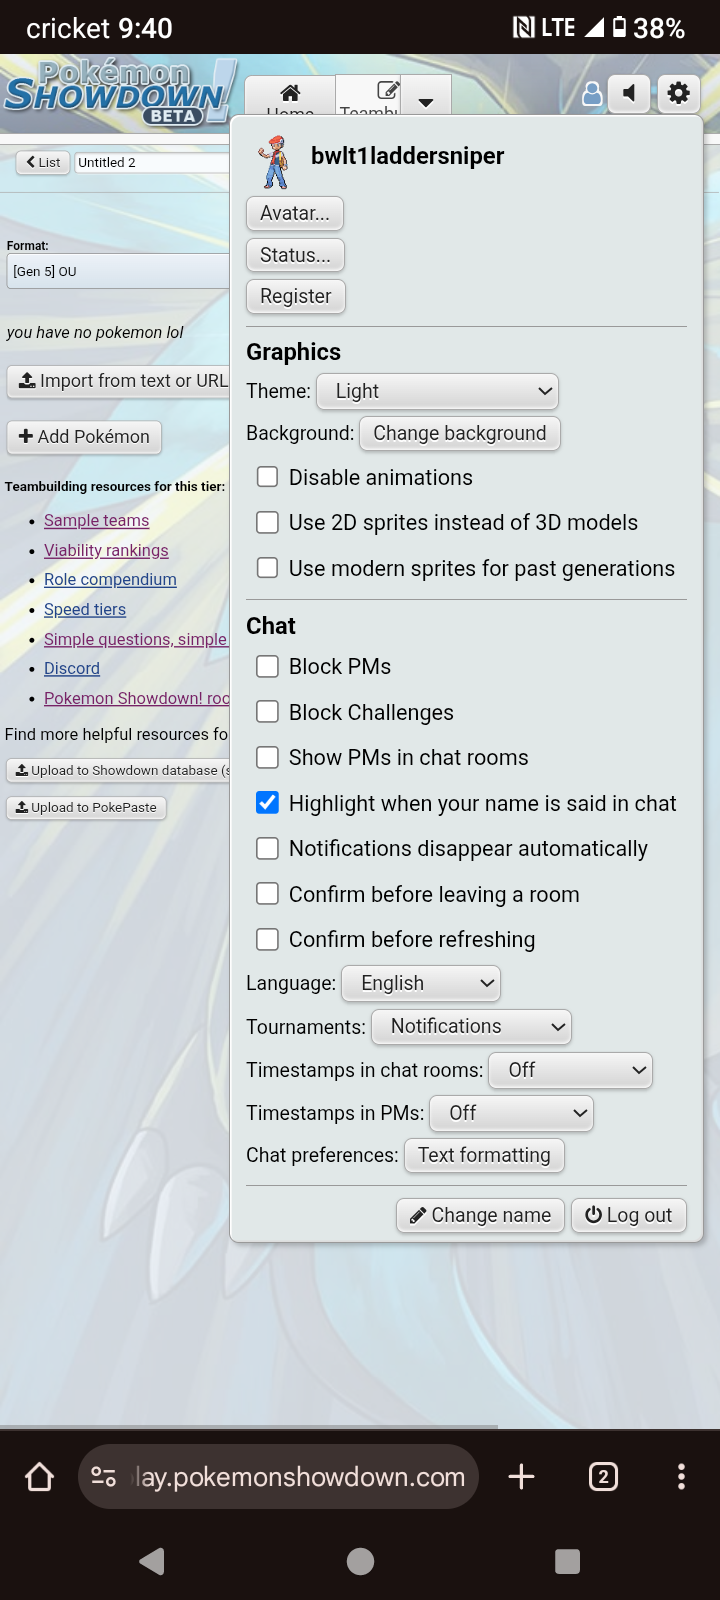Click the user account icon
The width and height of the screenshot is (720, 1600).
pos(592,94)
